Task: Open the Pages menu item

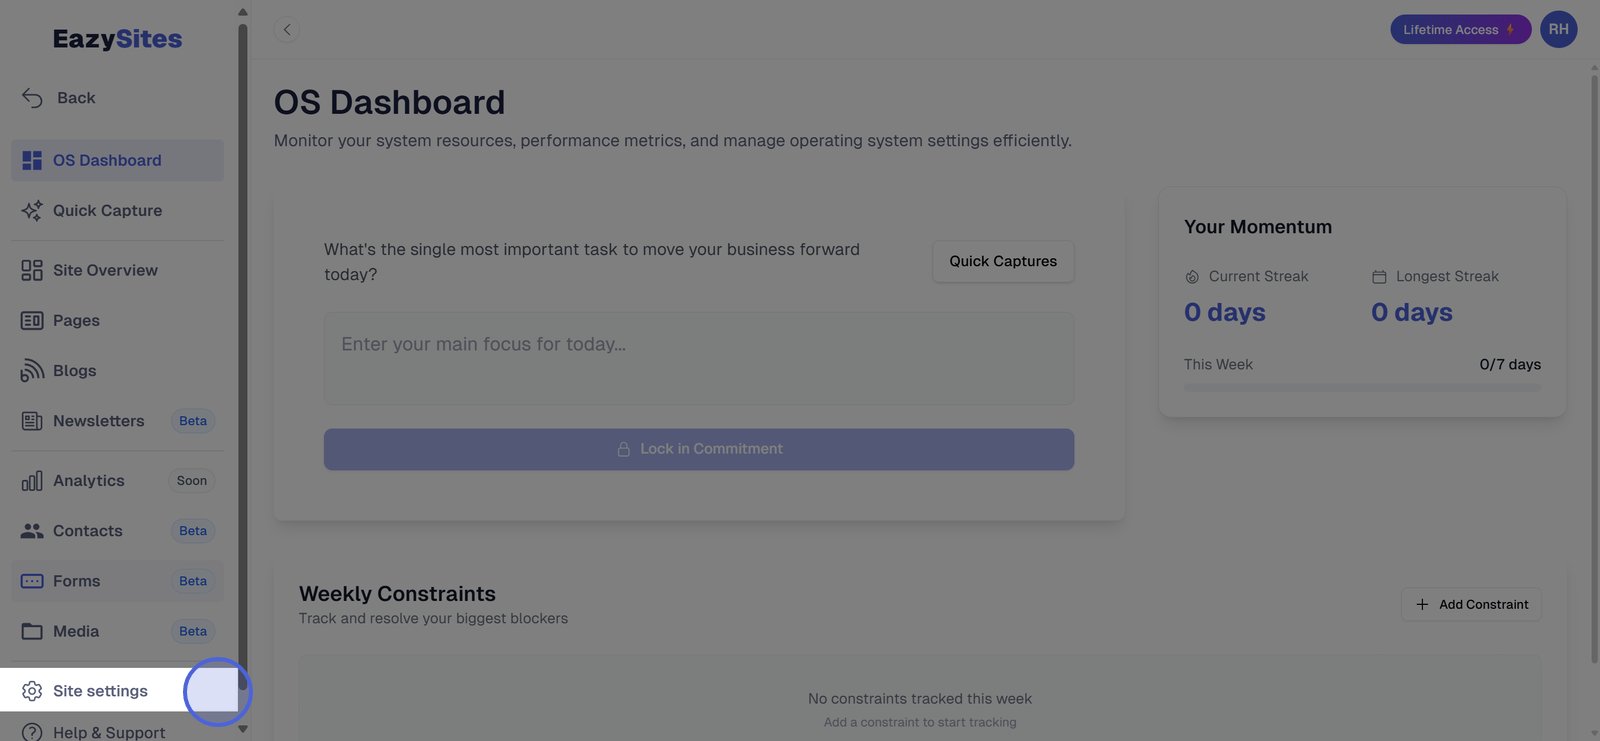Action: point(76,320)
